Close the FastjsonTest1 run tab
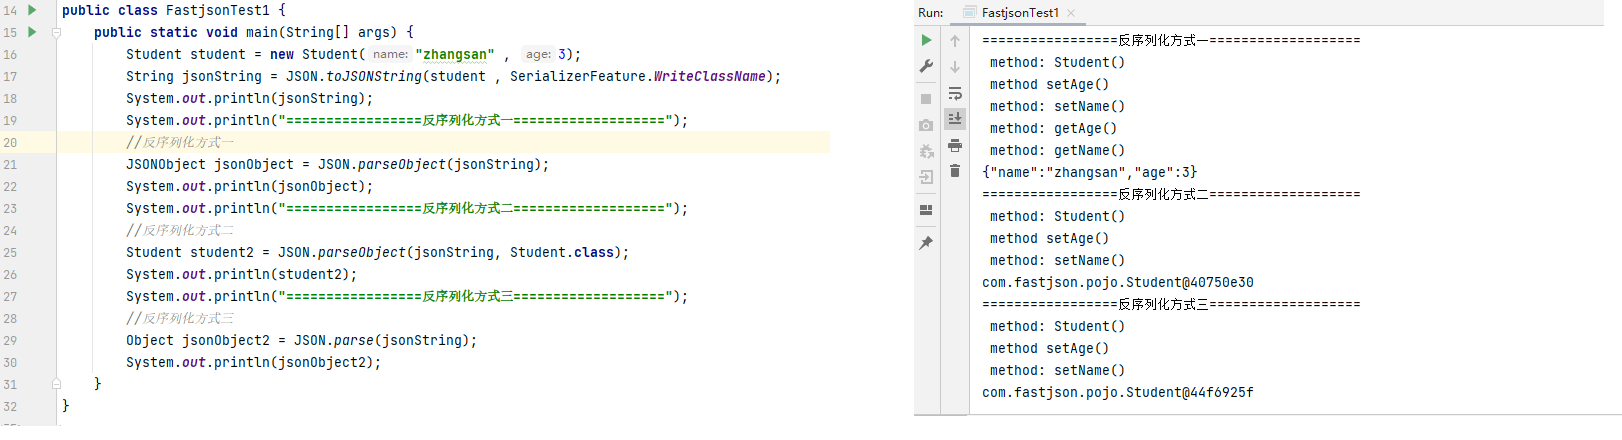Screen dimensions: 1622x440 [x=1071, y=13]
